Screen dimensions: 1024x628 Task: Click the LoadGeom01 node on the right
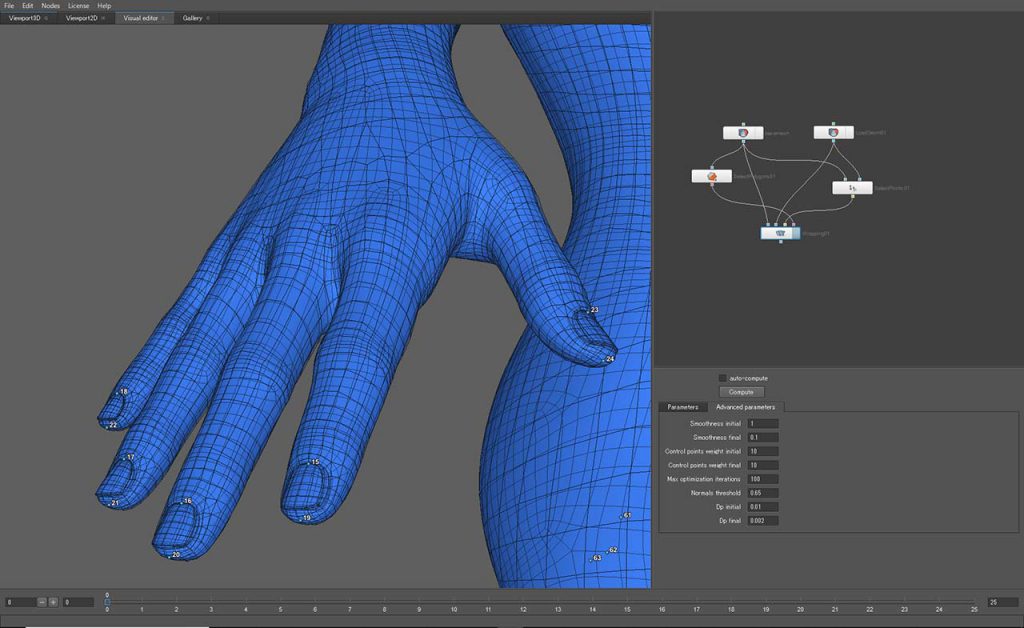pos(832,132)
